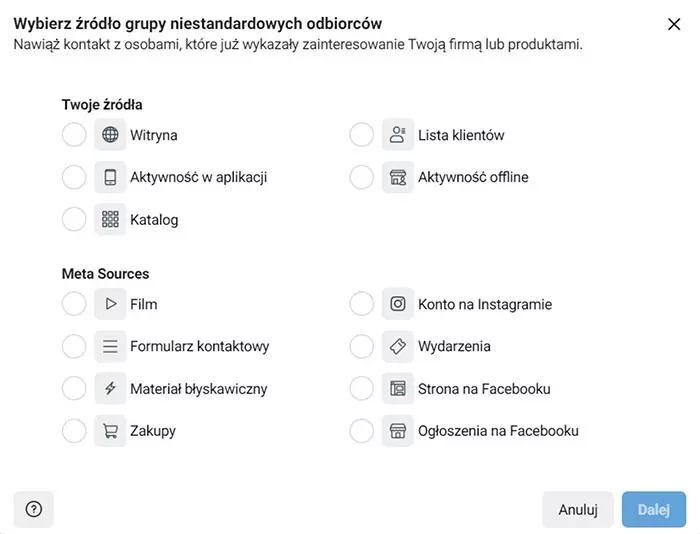Click the globe icon for Witryna
Viewport: 700px width, 534px height.
[110, 135]
